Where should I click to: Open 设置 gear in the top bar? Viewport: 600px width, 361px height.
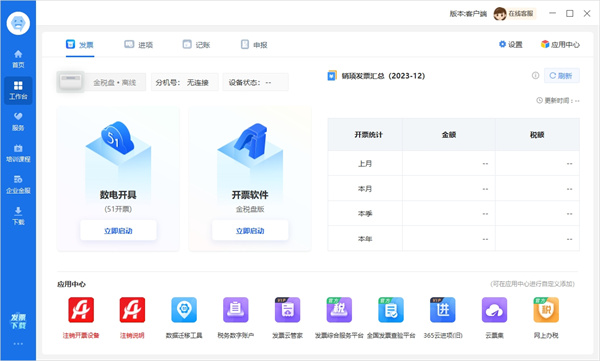click(511, 44)
